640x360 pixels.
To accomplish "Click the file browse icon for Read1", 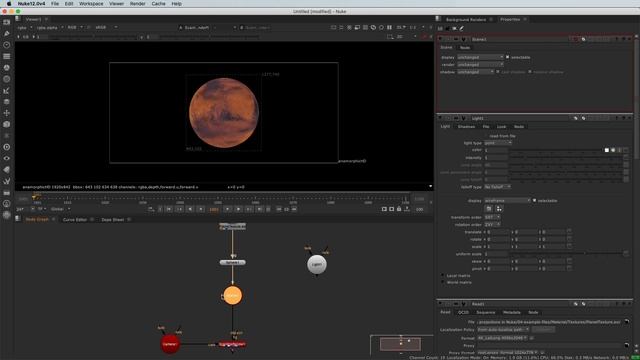I will pyautogui.click(x=627, y=322).
